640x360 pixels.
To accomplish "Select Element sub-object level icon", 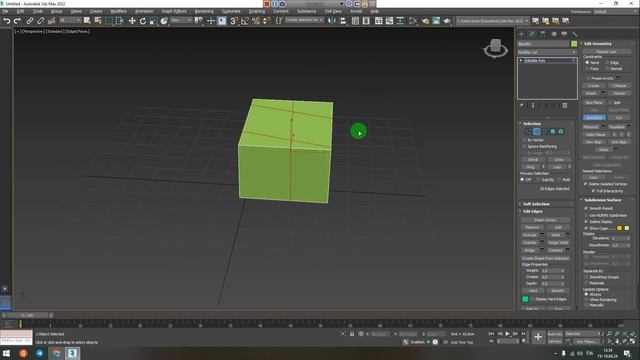I will [561, 131].
